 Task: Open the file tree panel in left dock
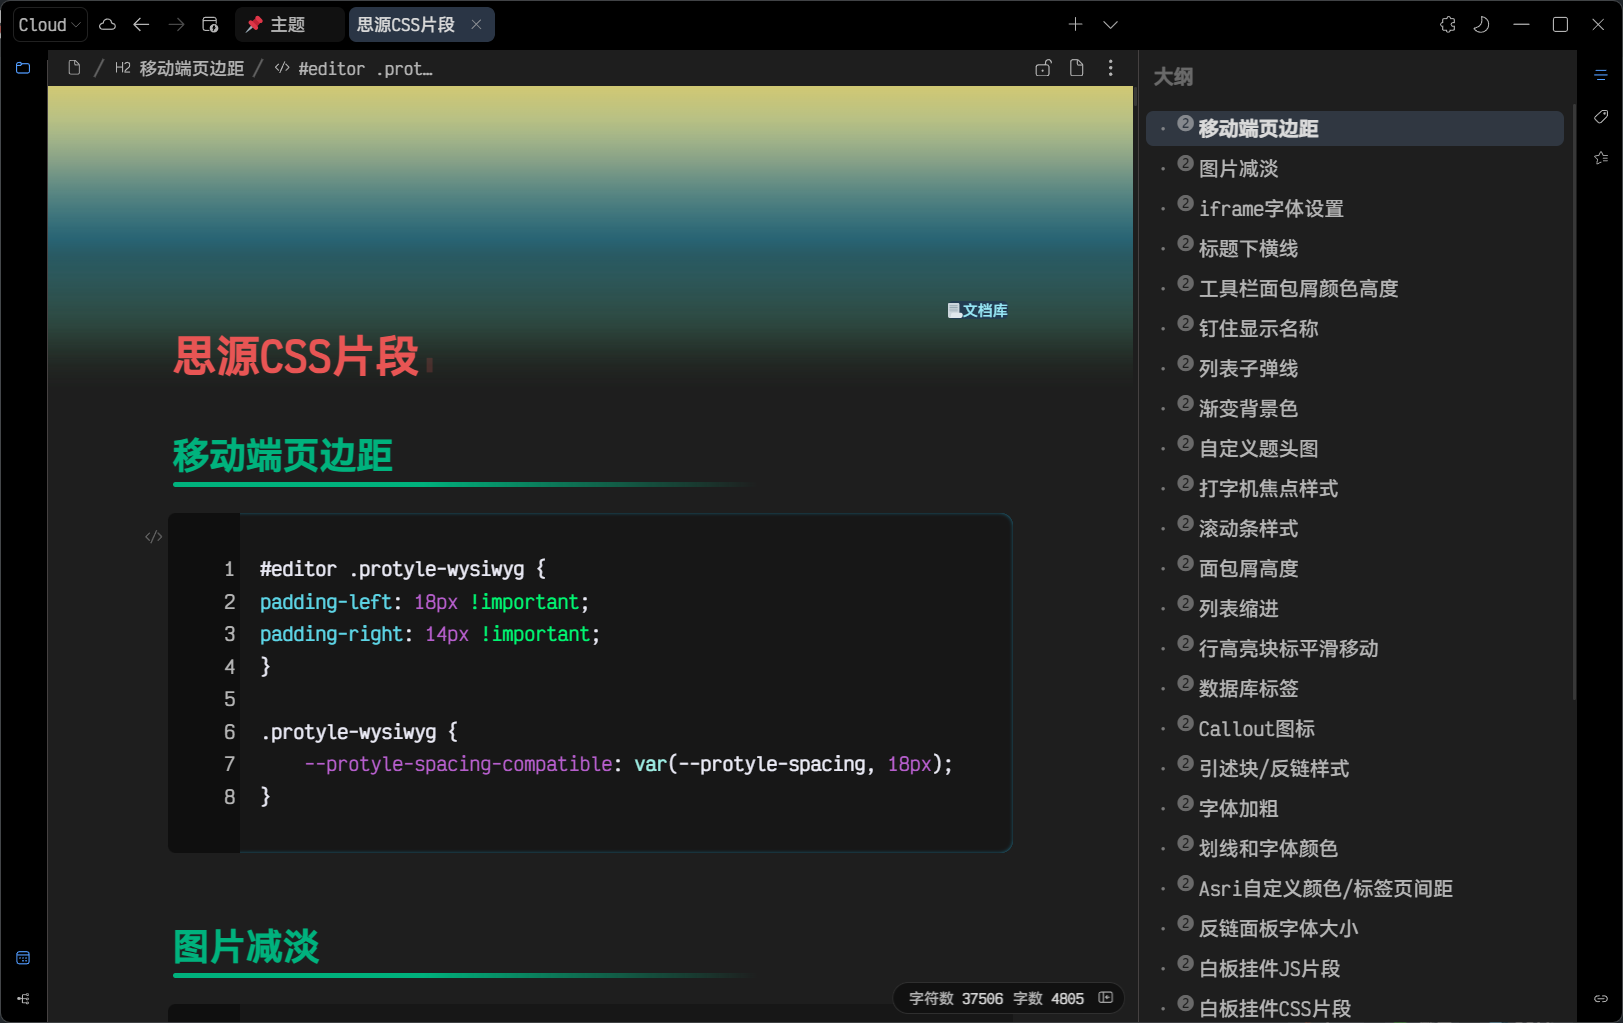(x=23, y=68)
